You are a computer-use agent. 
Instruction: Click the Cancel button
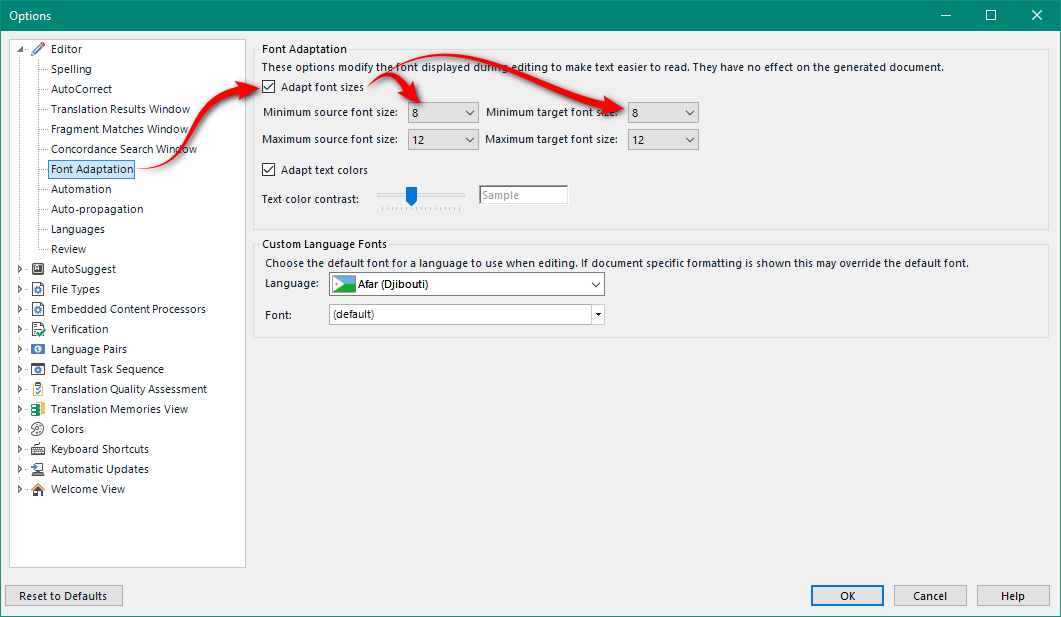930,596
